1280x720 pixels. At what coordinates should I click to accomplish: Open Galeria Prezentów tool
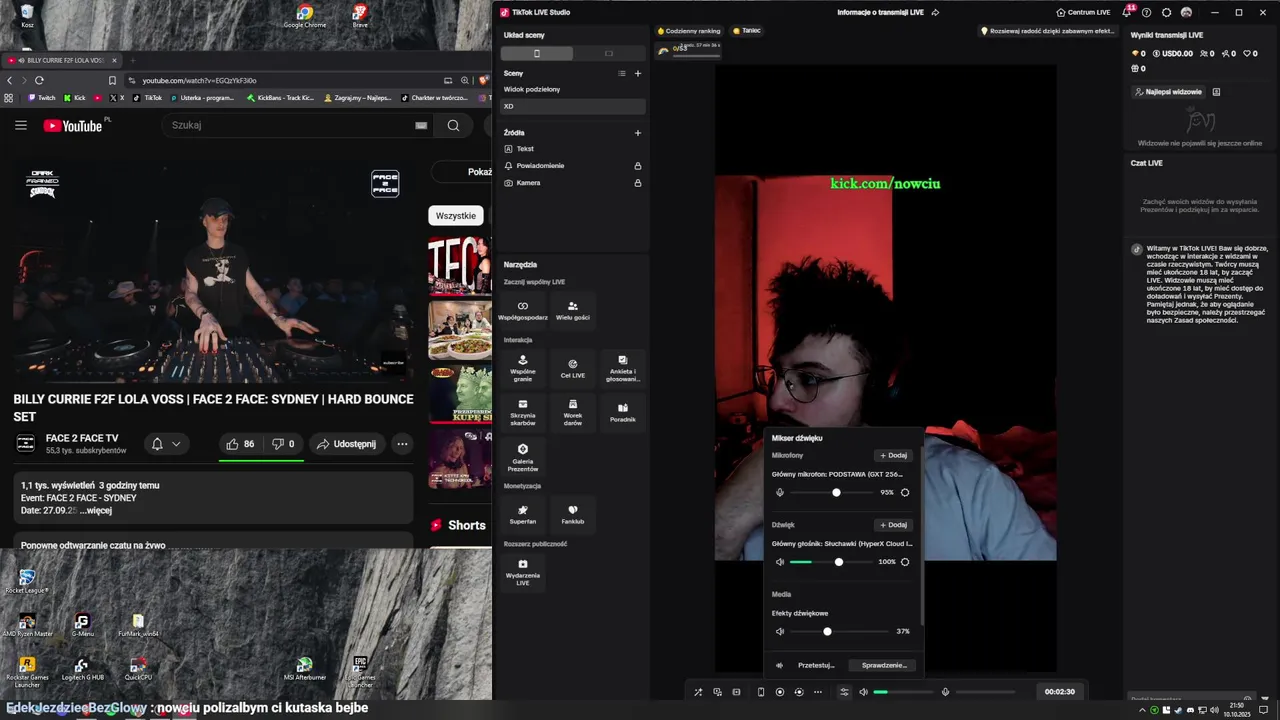pos(523,458)
